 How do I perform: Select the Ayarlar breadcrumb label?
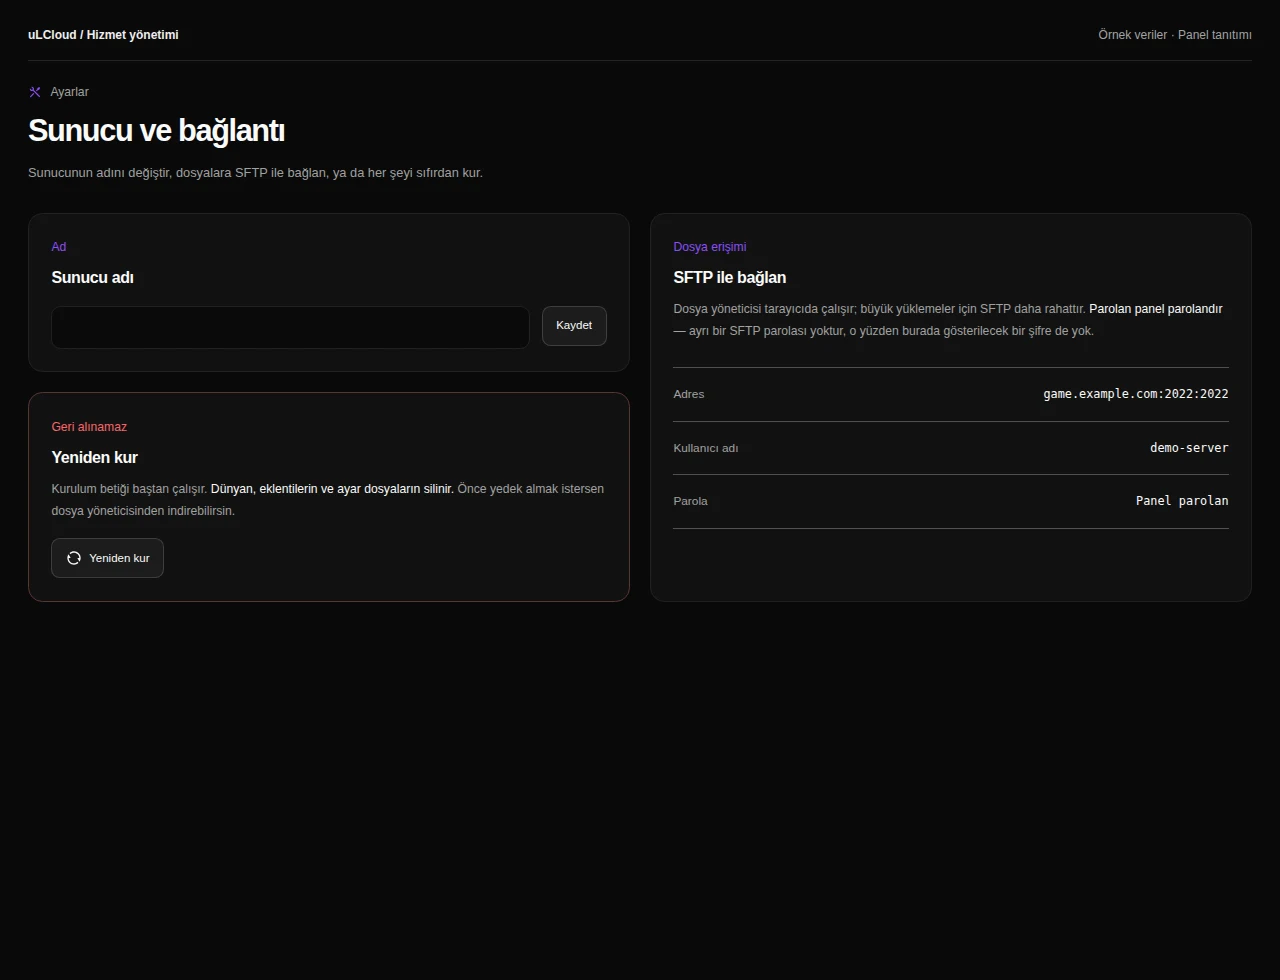70,92
